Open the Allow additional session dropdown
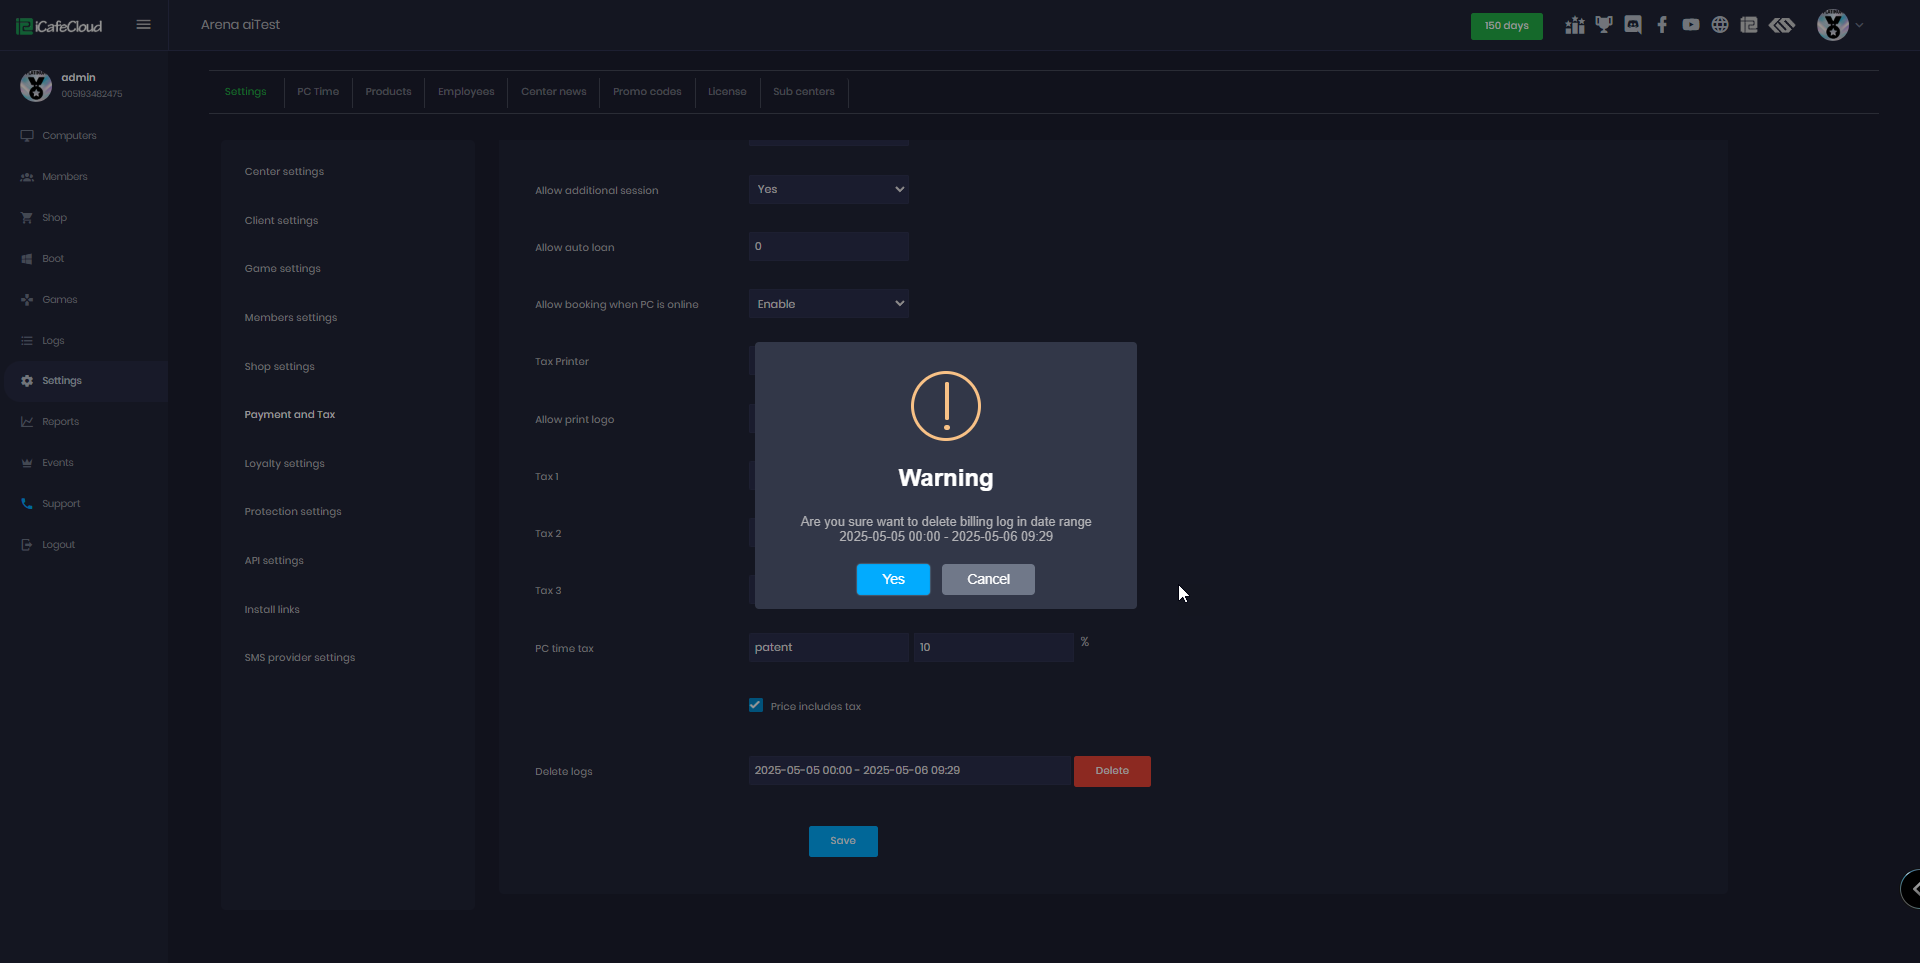 click(829, 189)
